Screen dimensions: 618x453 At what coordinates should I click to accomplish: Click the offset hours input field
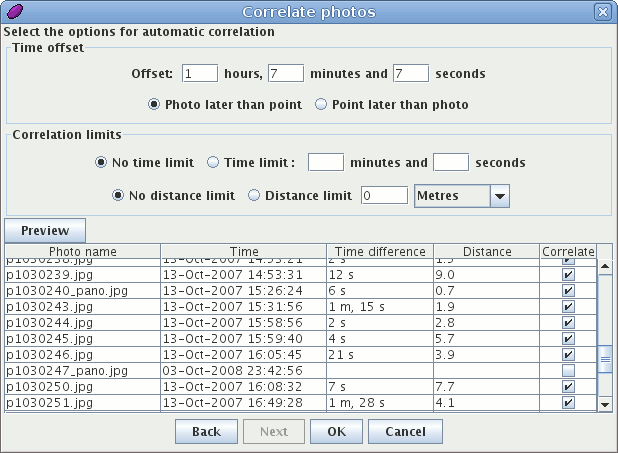click(x=200, y=73)
